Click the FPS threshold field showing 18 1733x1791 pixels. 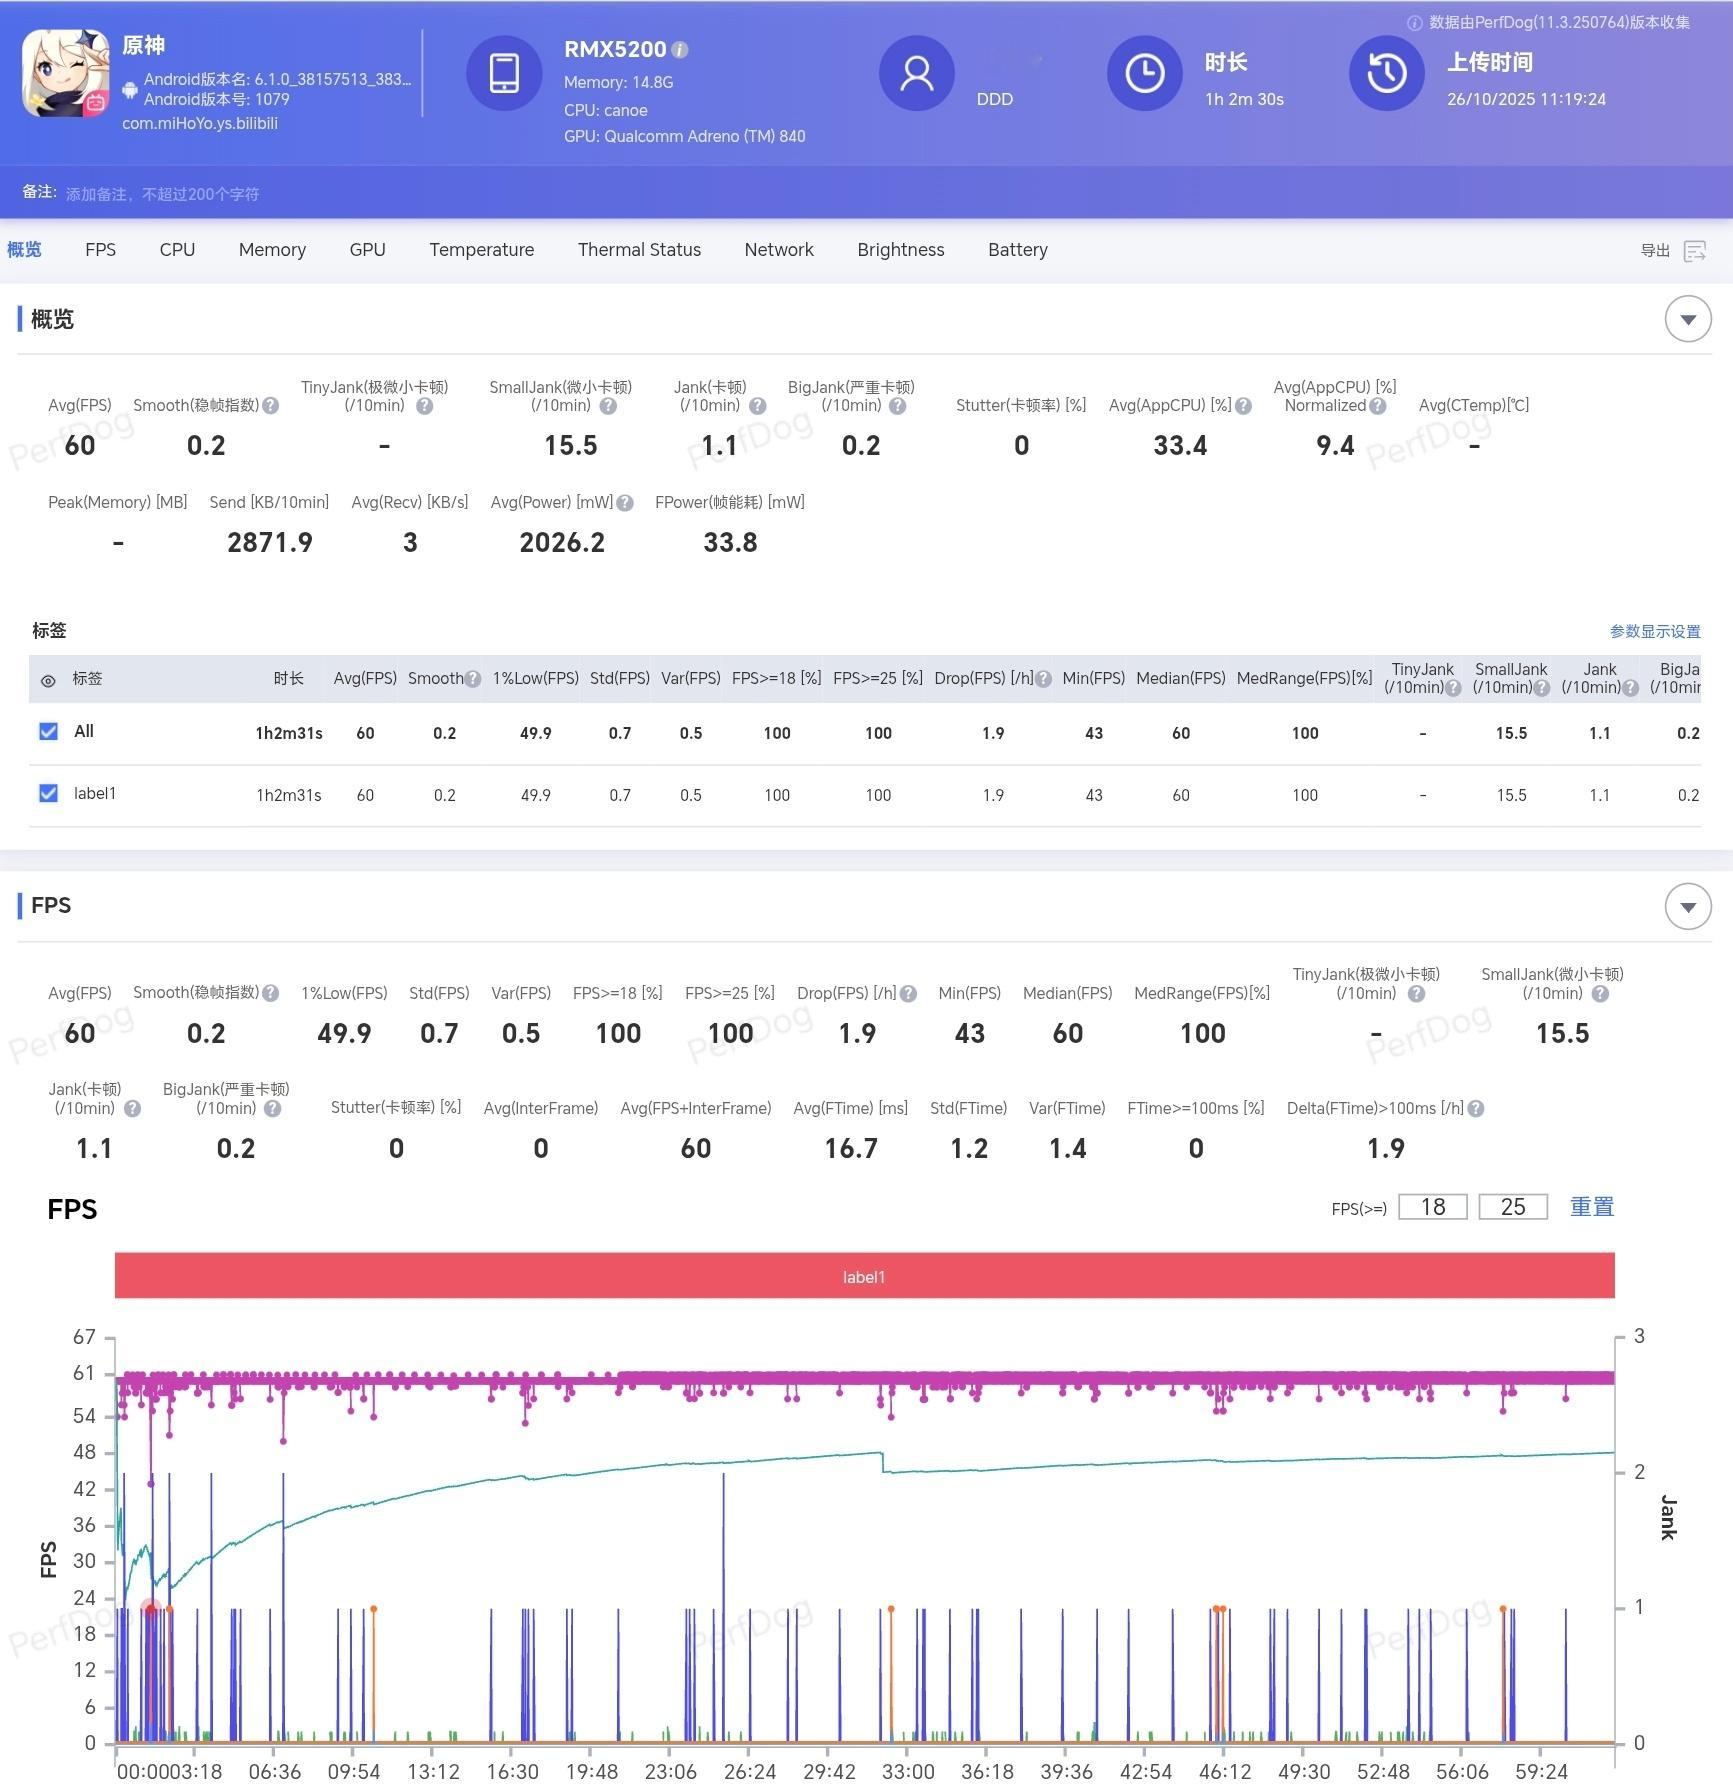(1433, 1207)
